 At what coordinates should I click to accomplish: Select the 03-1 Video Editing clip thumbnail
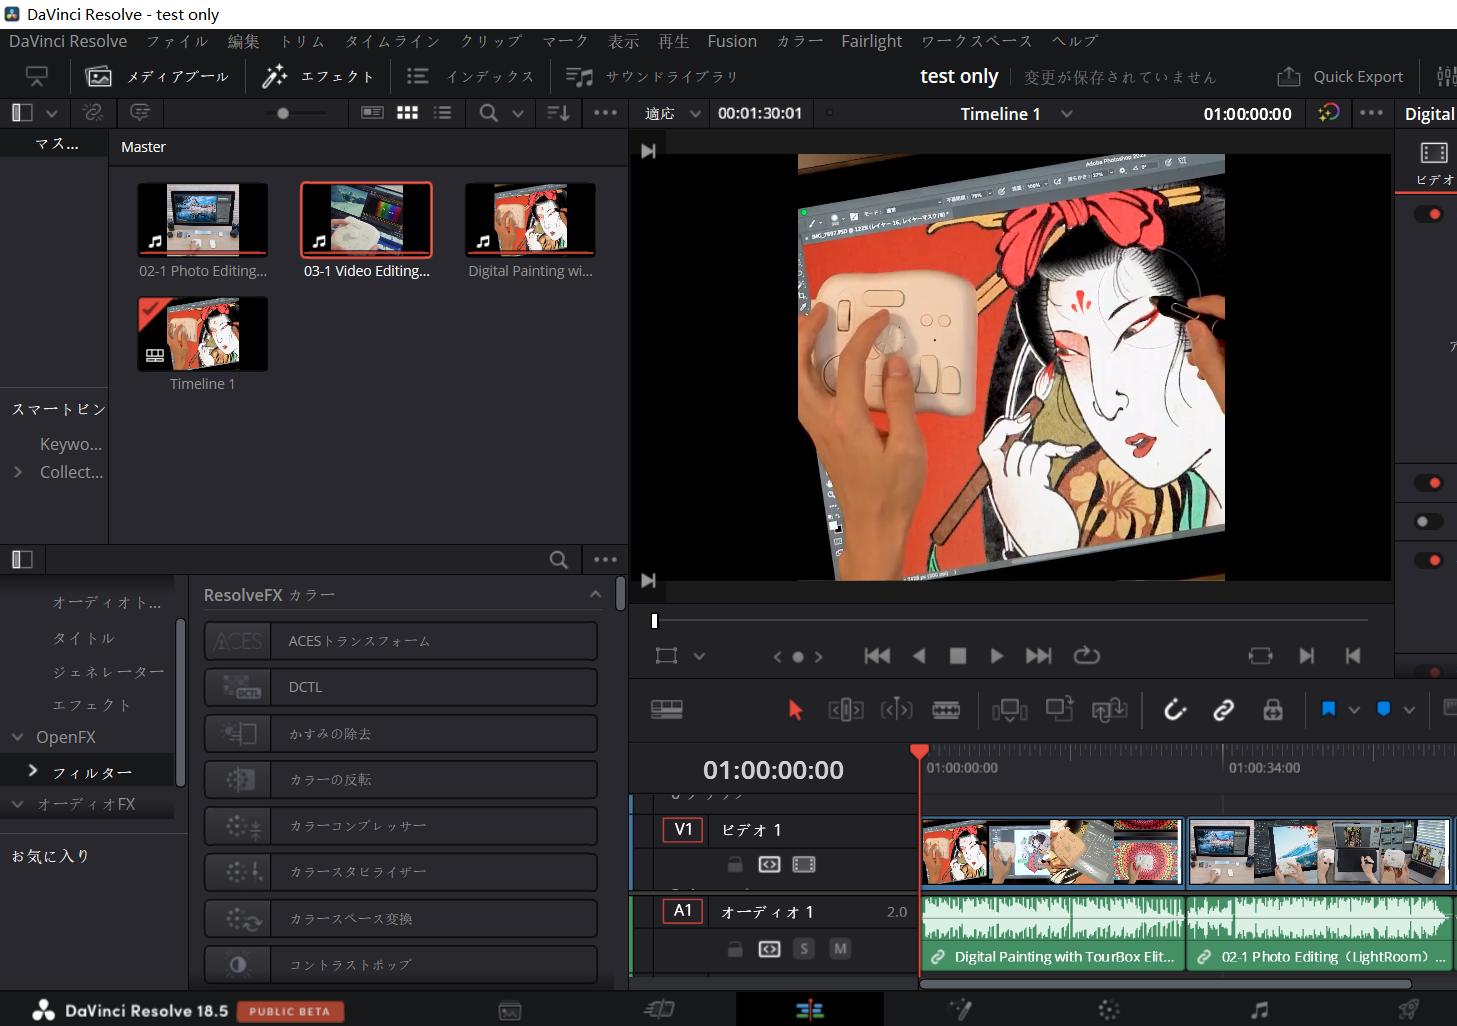[366, 220]
